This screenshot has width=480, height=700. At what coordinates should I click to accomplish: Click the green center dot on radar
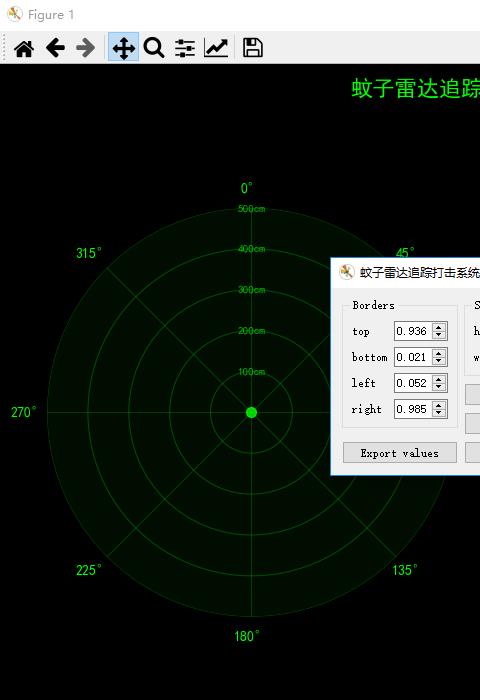click(251, 412)
